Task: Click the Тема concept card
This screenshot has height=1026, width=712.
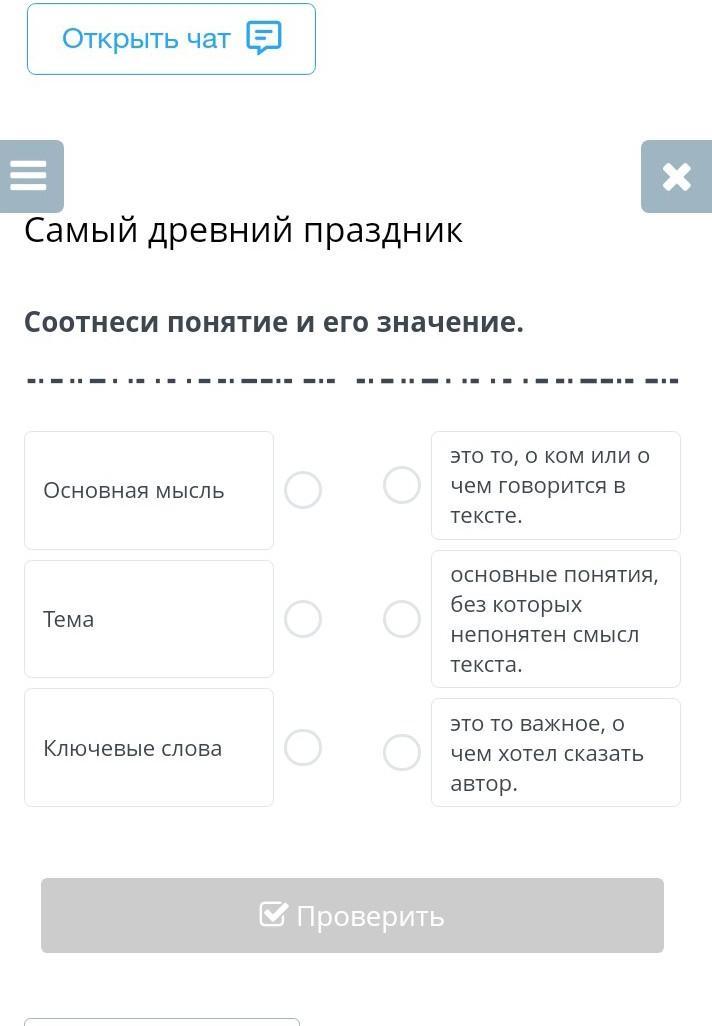Action: (x=149, y=619)
